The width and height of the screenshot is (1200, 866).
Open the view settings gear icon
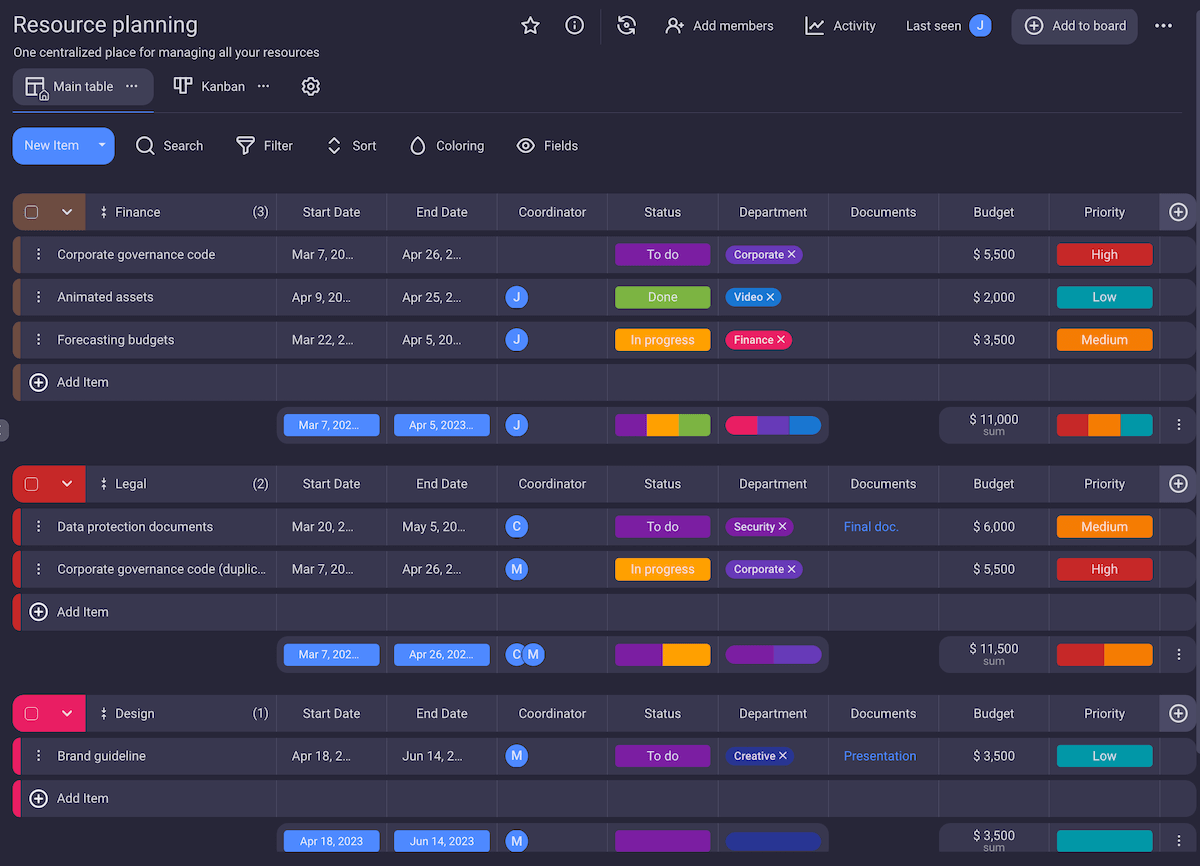[x=310, y=87]
